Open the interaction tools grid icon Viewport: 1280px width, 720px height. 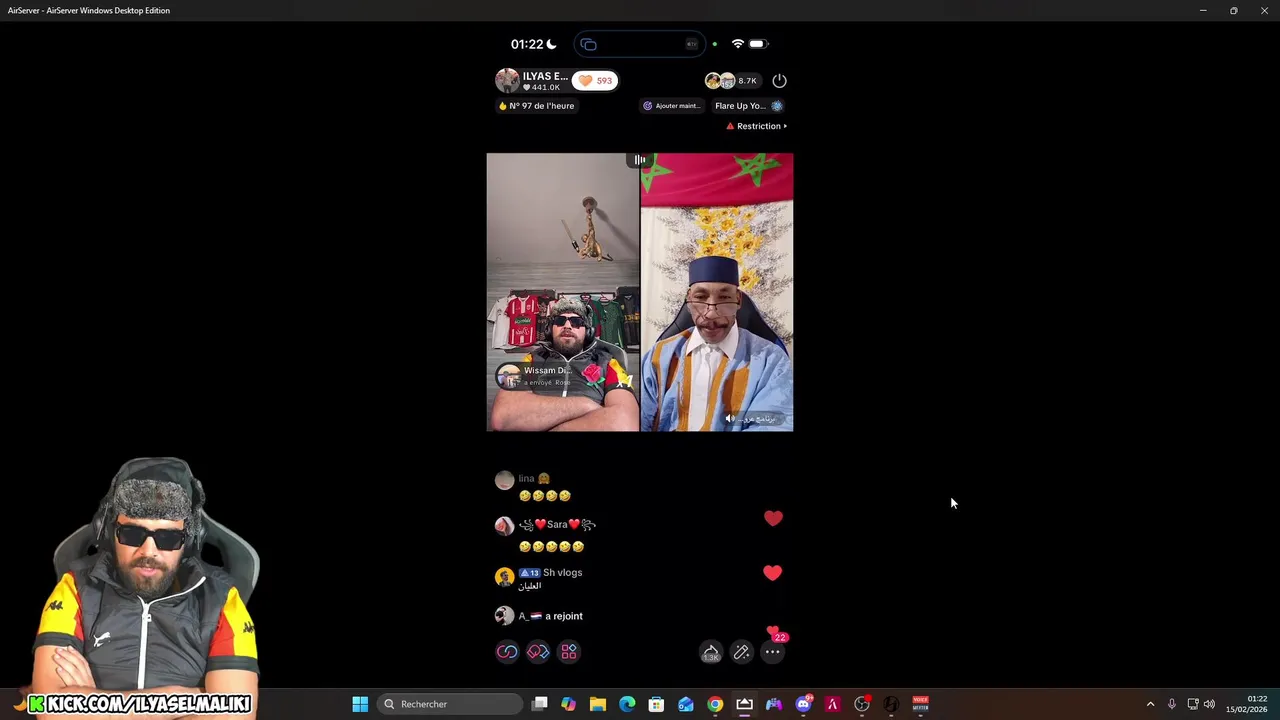pos(569,652)
